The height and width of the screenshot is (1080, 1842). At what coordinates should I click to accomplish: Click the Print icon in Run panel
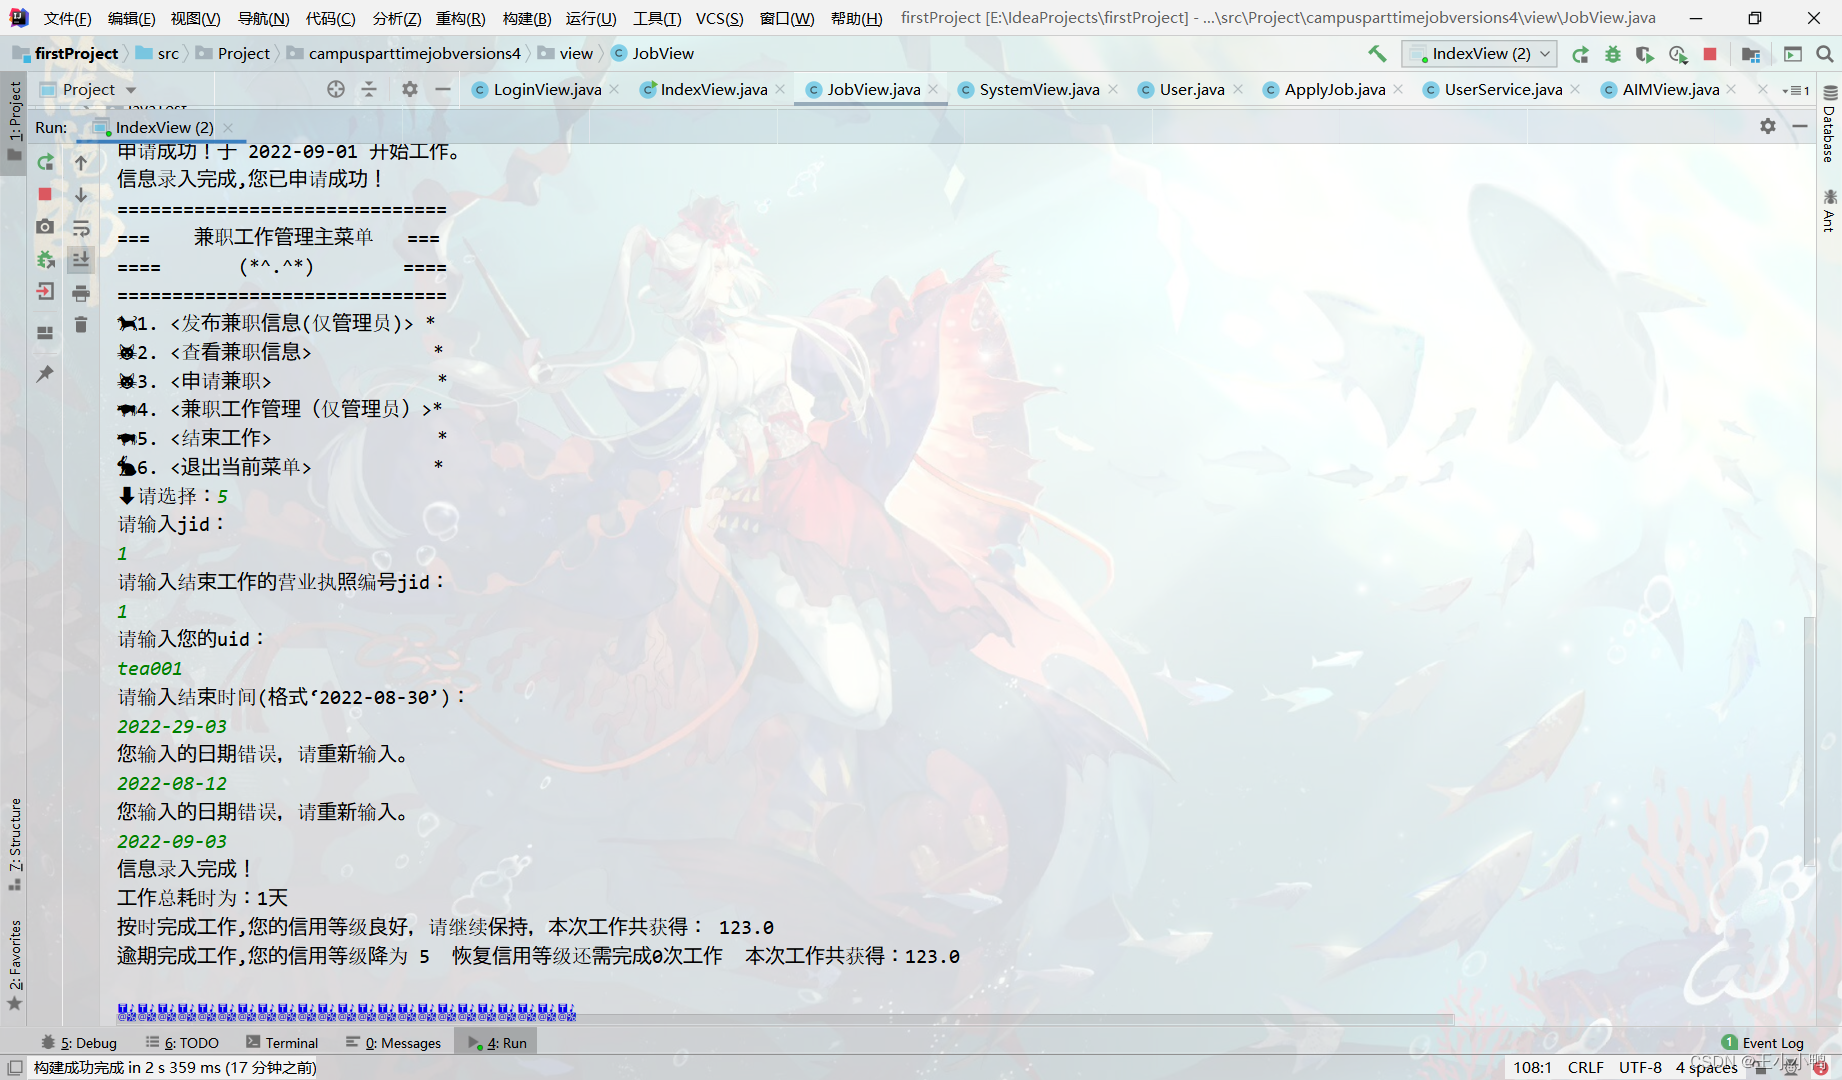pos(81,292)
